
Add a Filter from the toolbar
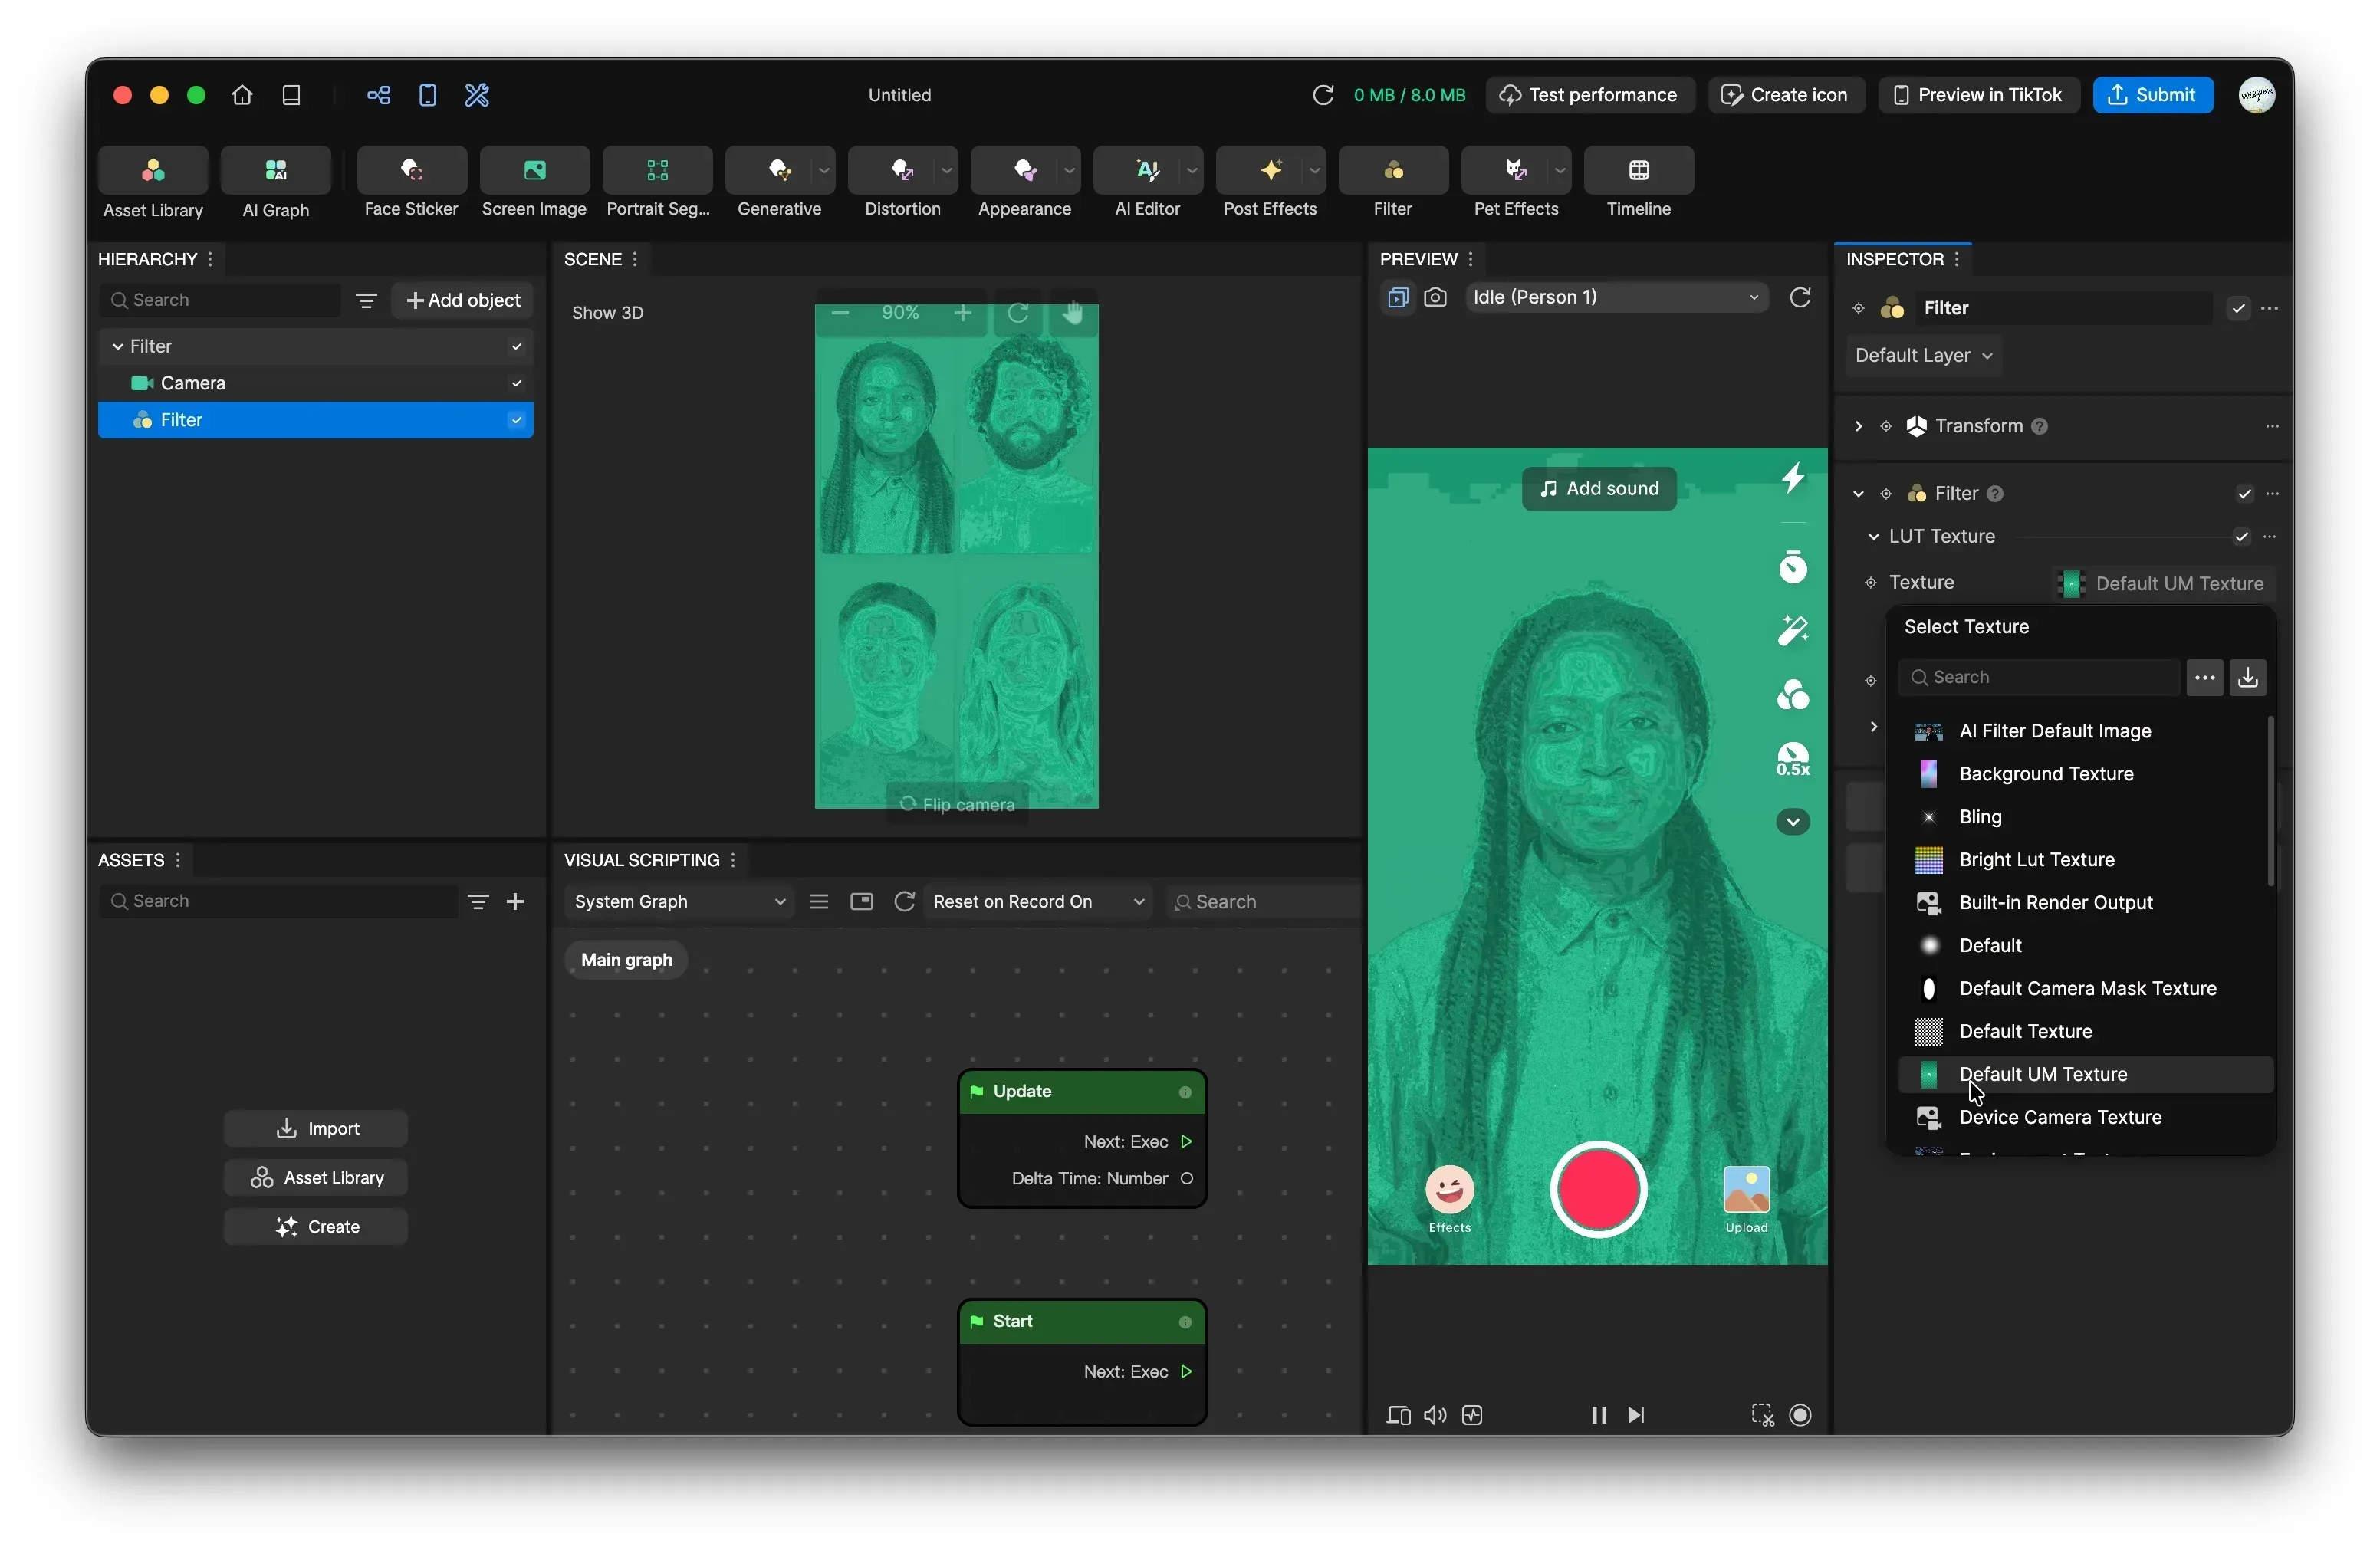pos(1393,170)
